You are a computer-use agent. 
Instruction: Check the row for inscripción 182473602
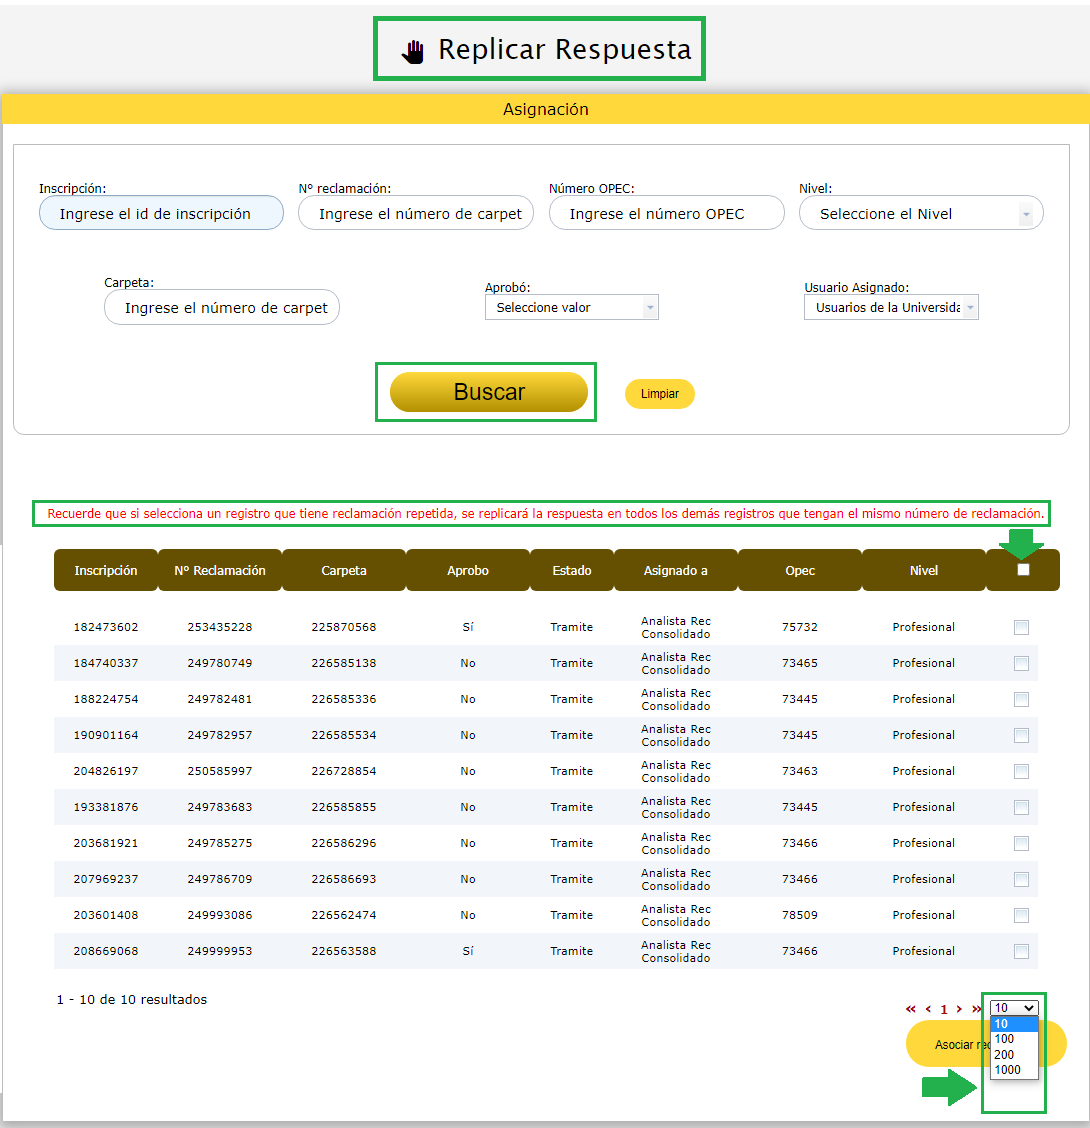[x=1021, y=628]
